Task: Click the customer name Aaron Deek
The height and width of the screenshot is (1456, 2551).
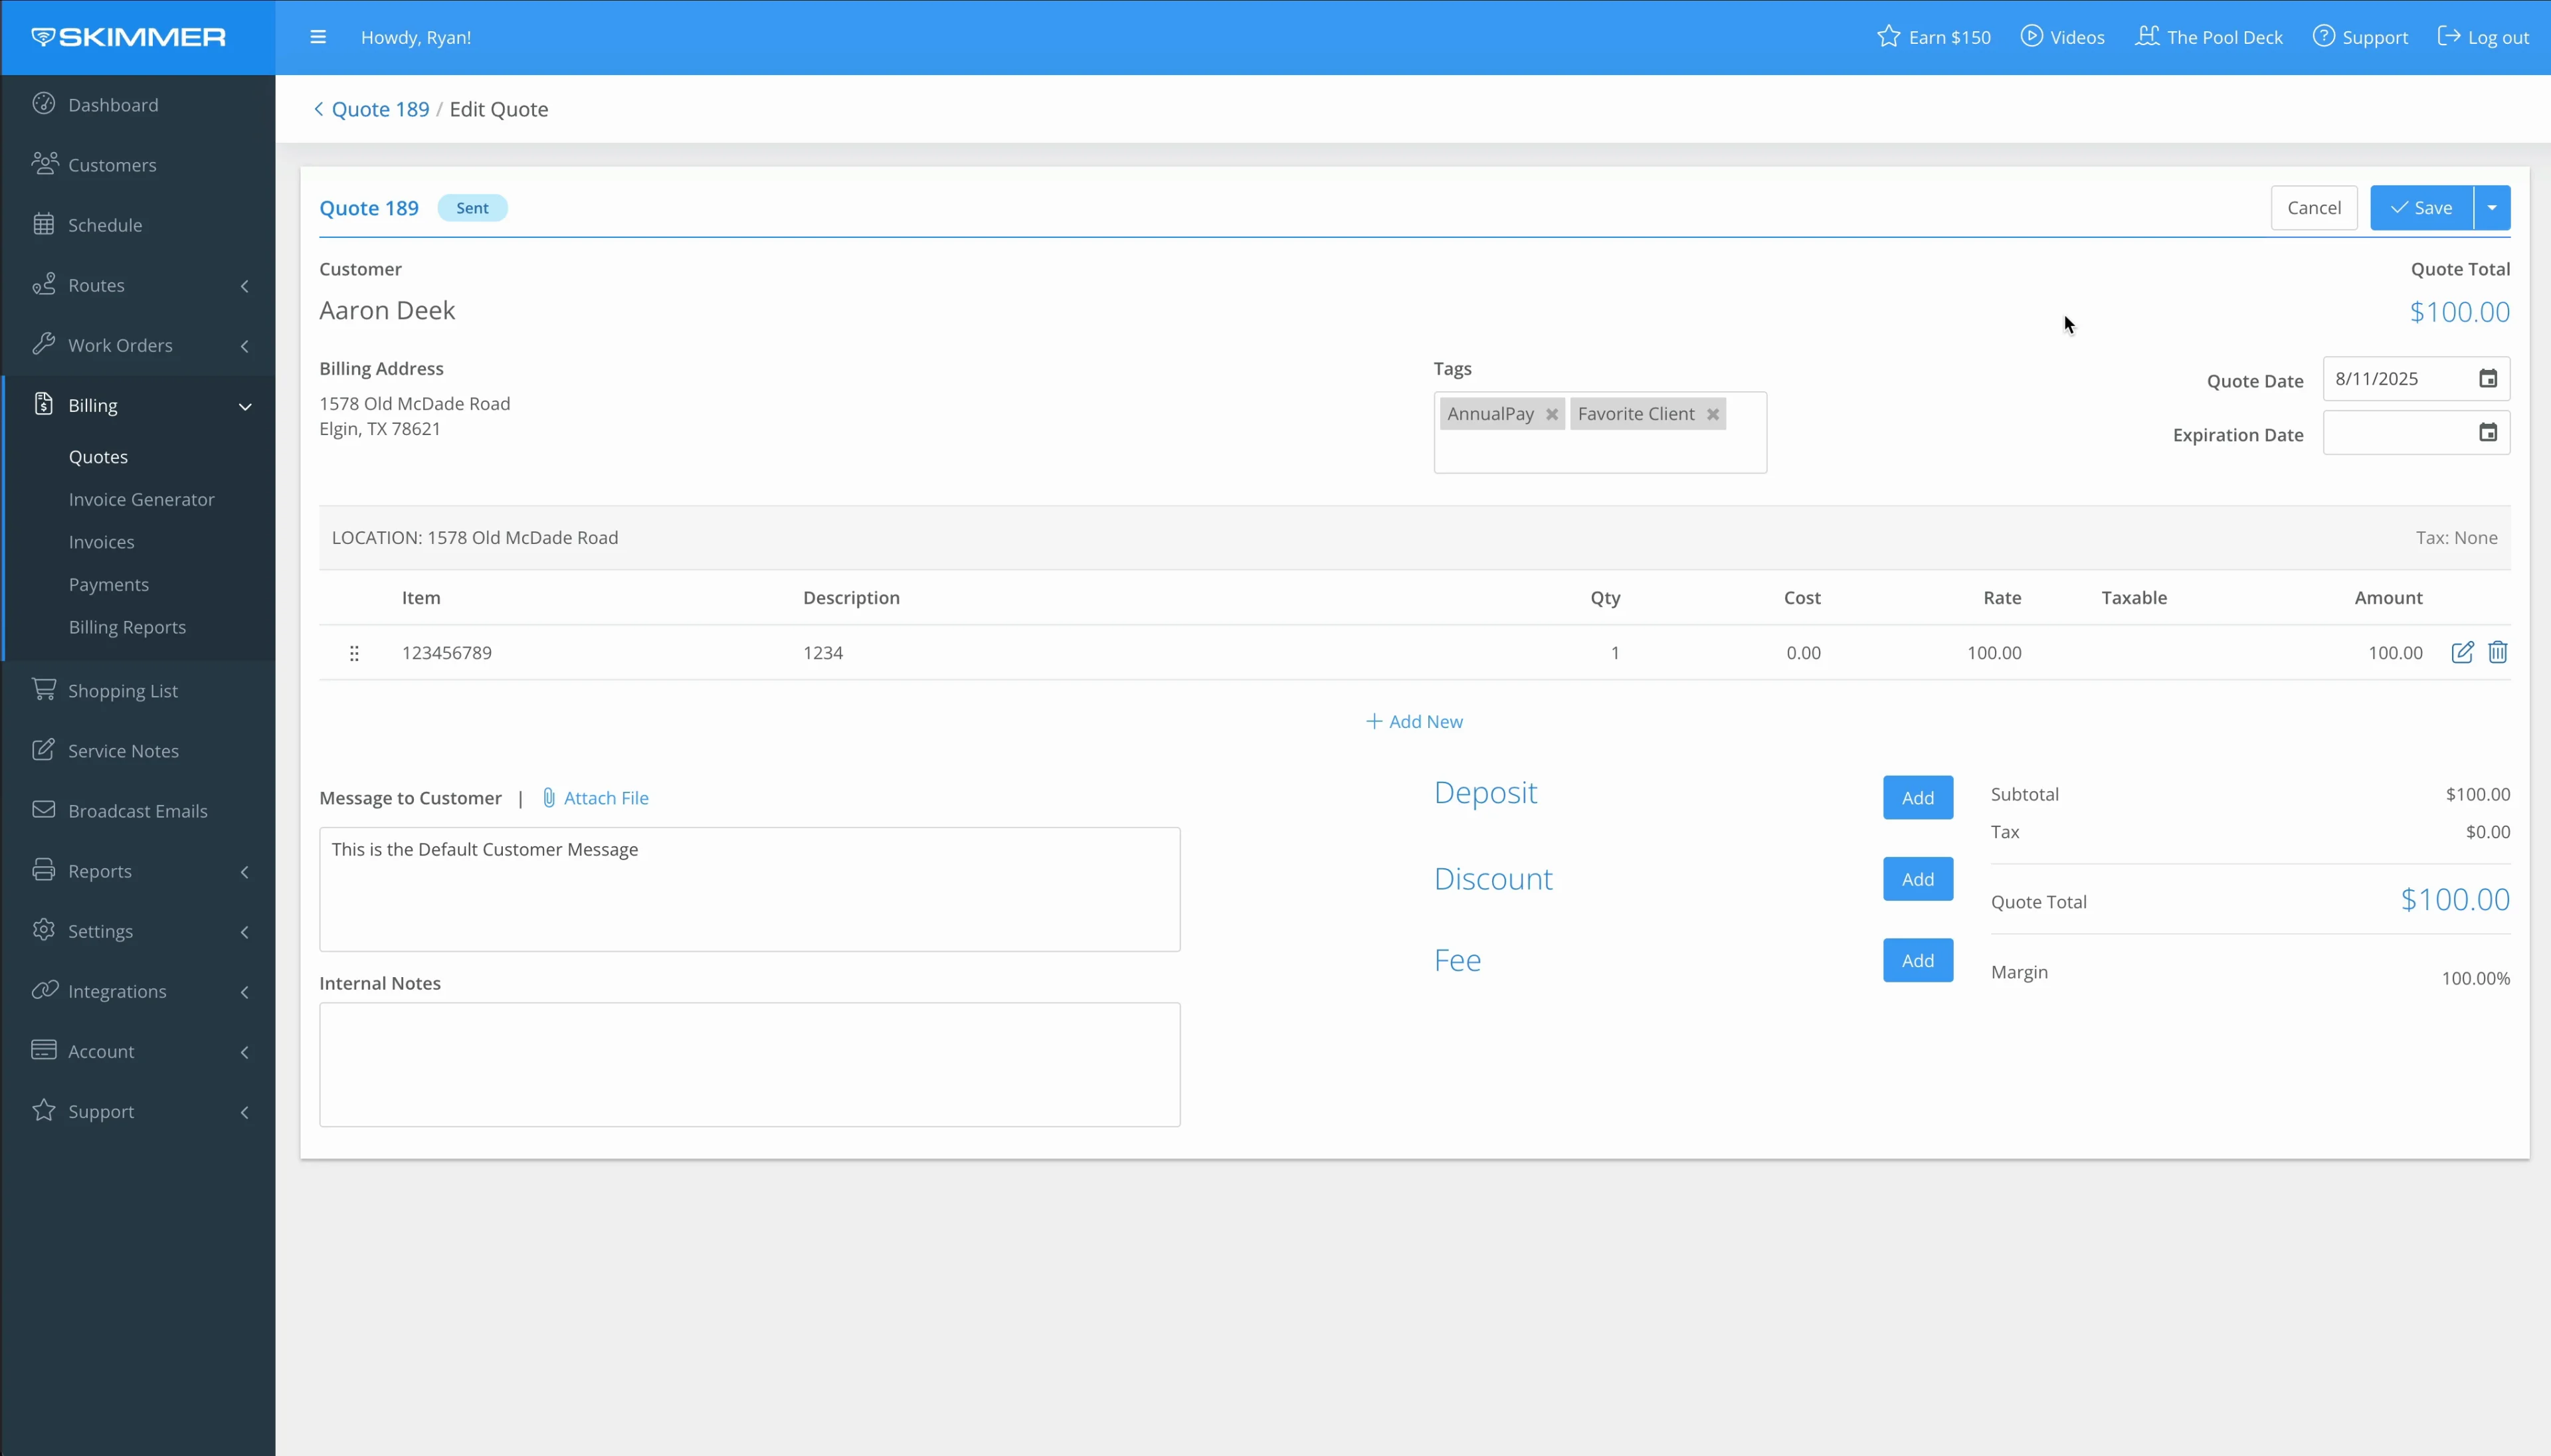Action: (x=387, y=310)
